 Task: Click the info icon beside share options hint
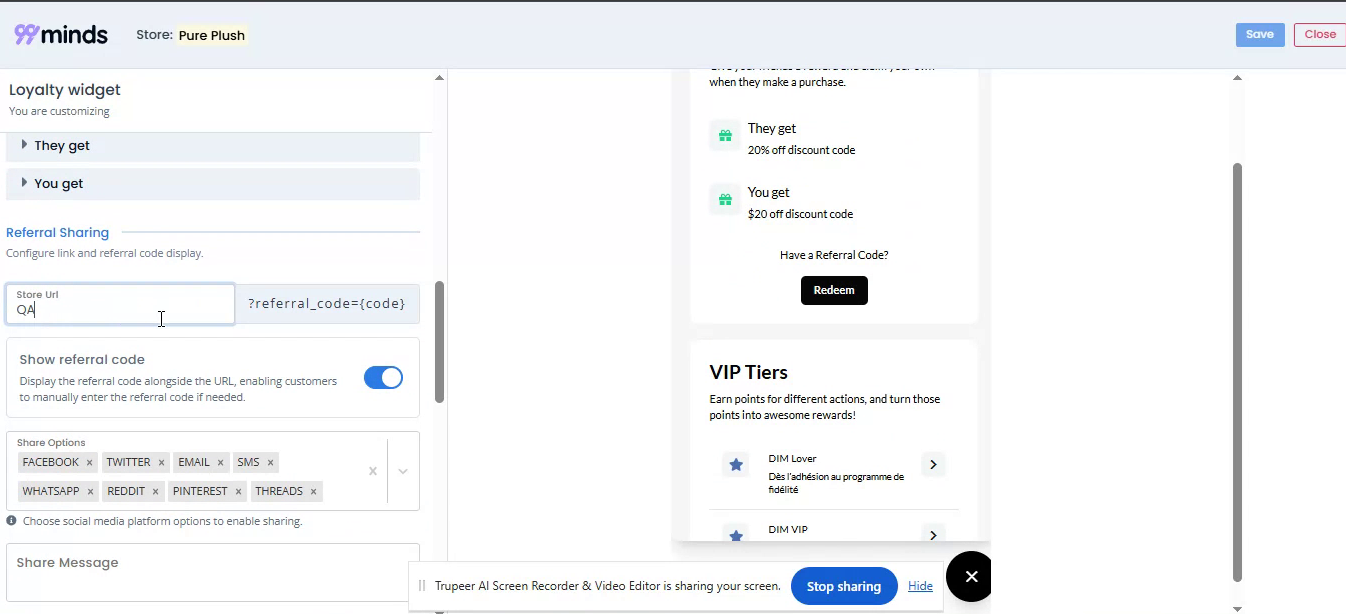[11, 521]
